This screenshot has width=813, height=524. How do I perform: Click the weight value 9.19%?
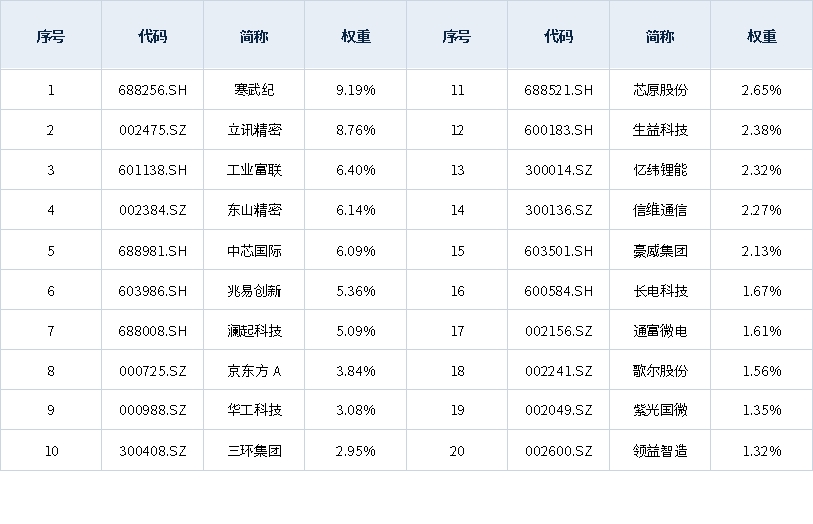(356, 90)
